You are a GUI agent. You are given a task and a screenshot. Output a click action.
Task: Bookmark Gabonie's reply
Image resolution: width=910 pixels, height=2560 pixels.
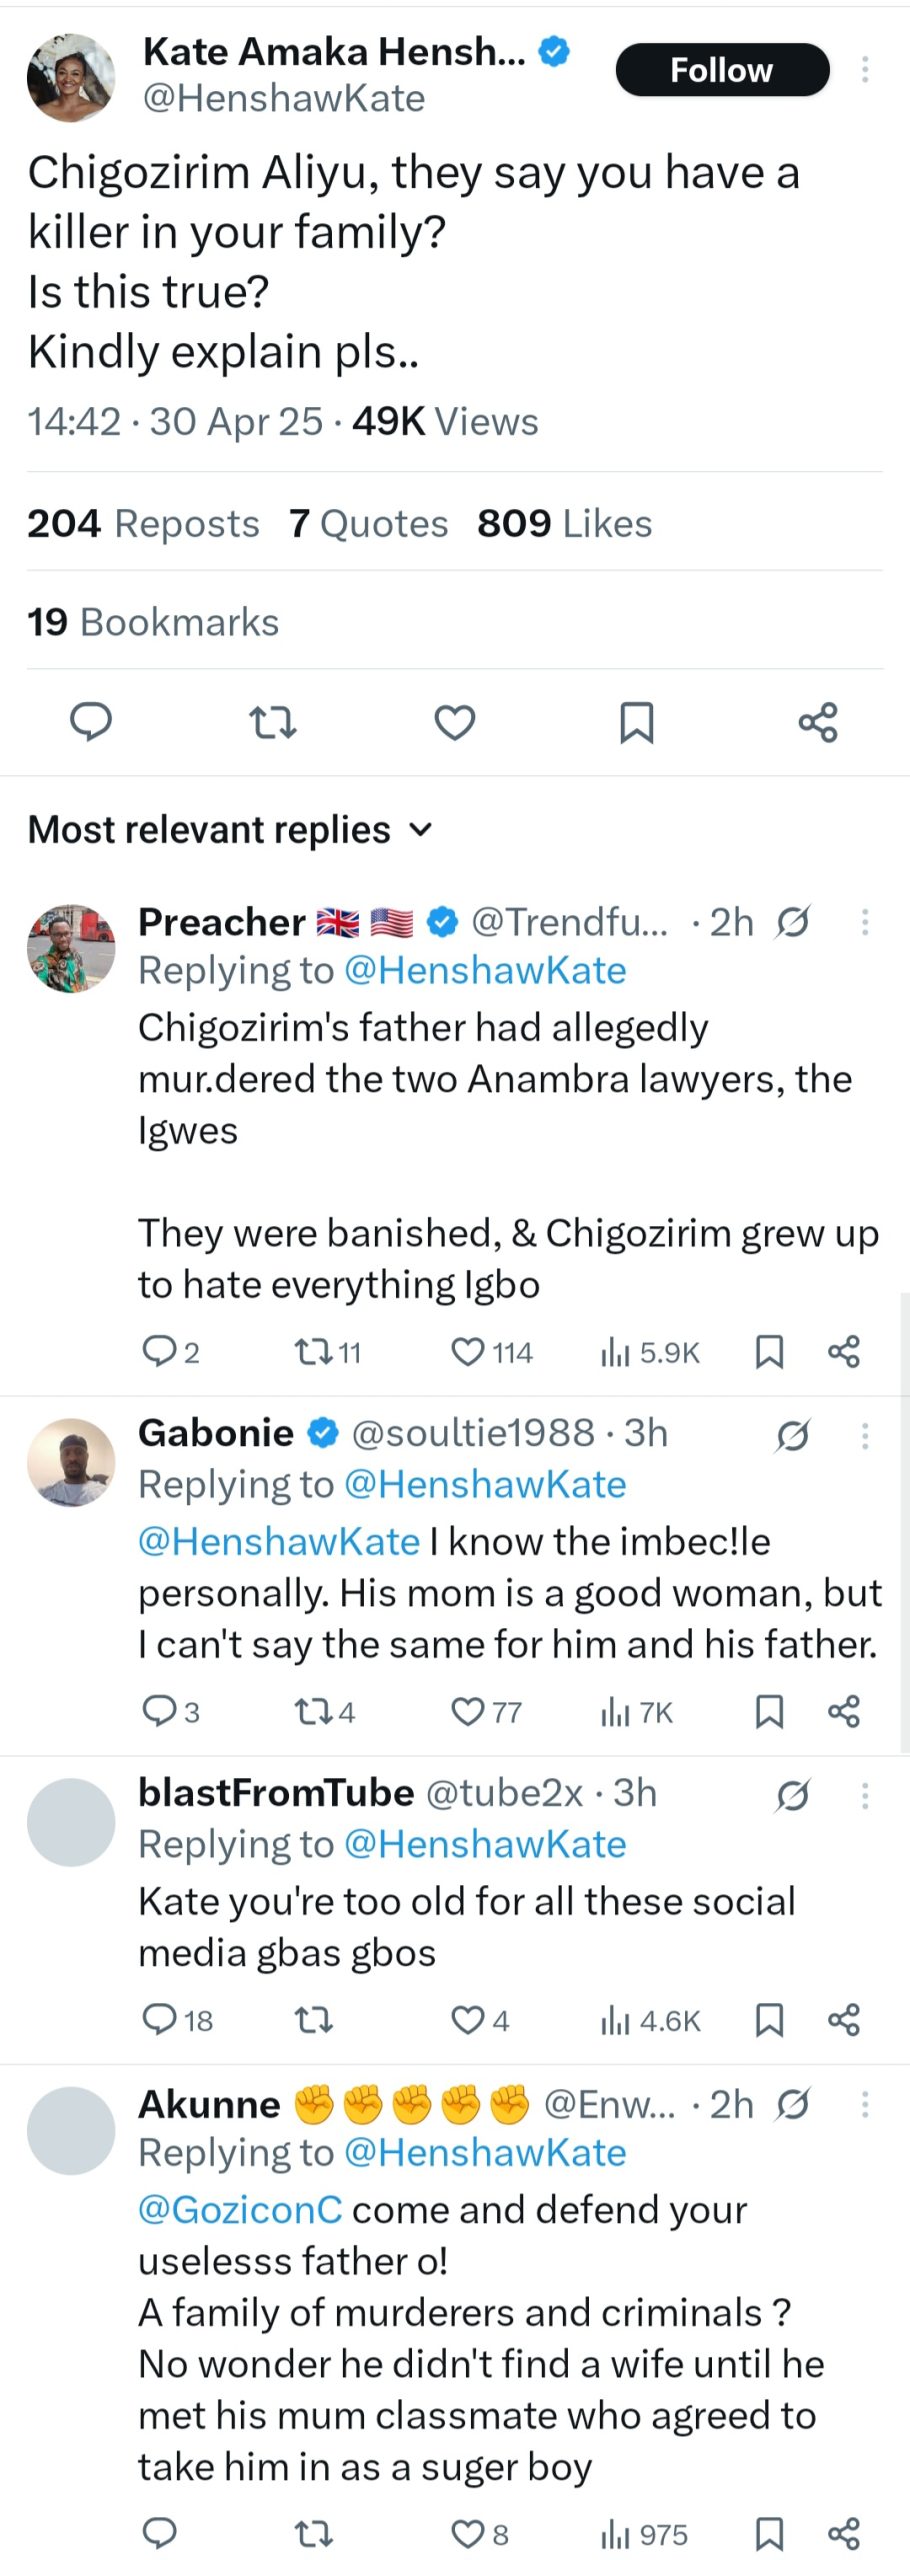(x=768, y=1712)
